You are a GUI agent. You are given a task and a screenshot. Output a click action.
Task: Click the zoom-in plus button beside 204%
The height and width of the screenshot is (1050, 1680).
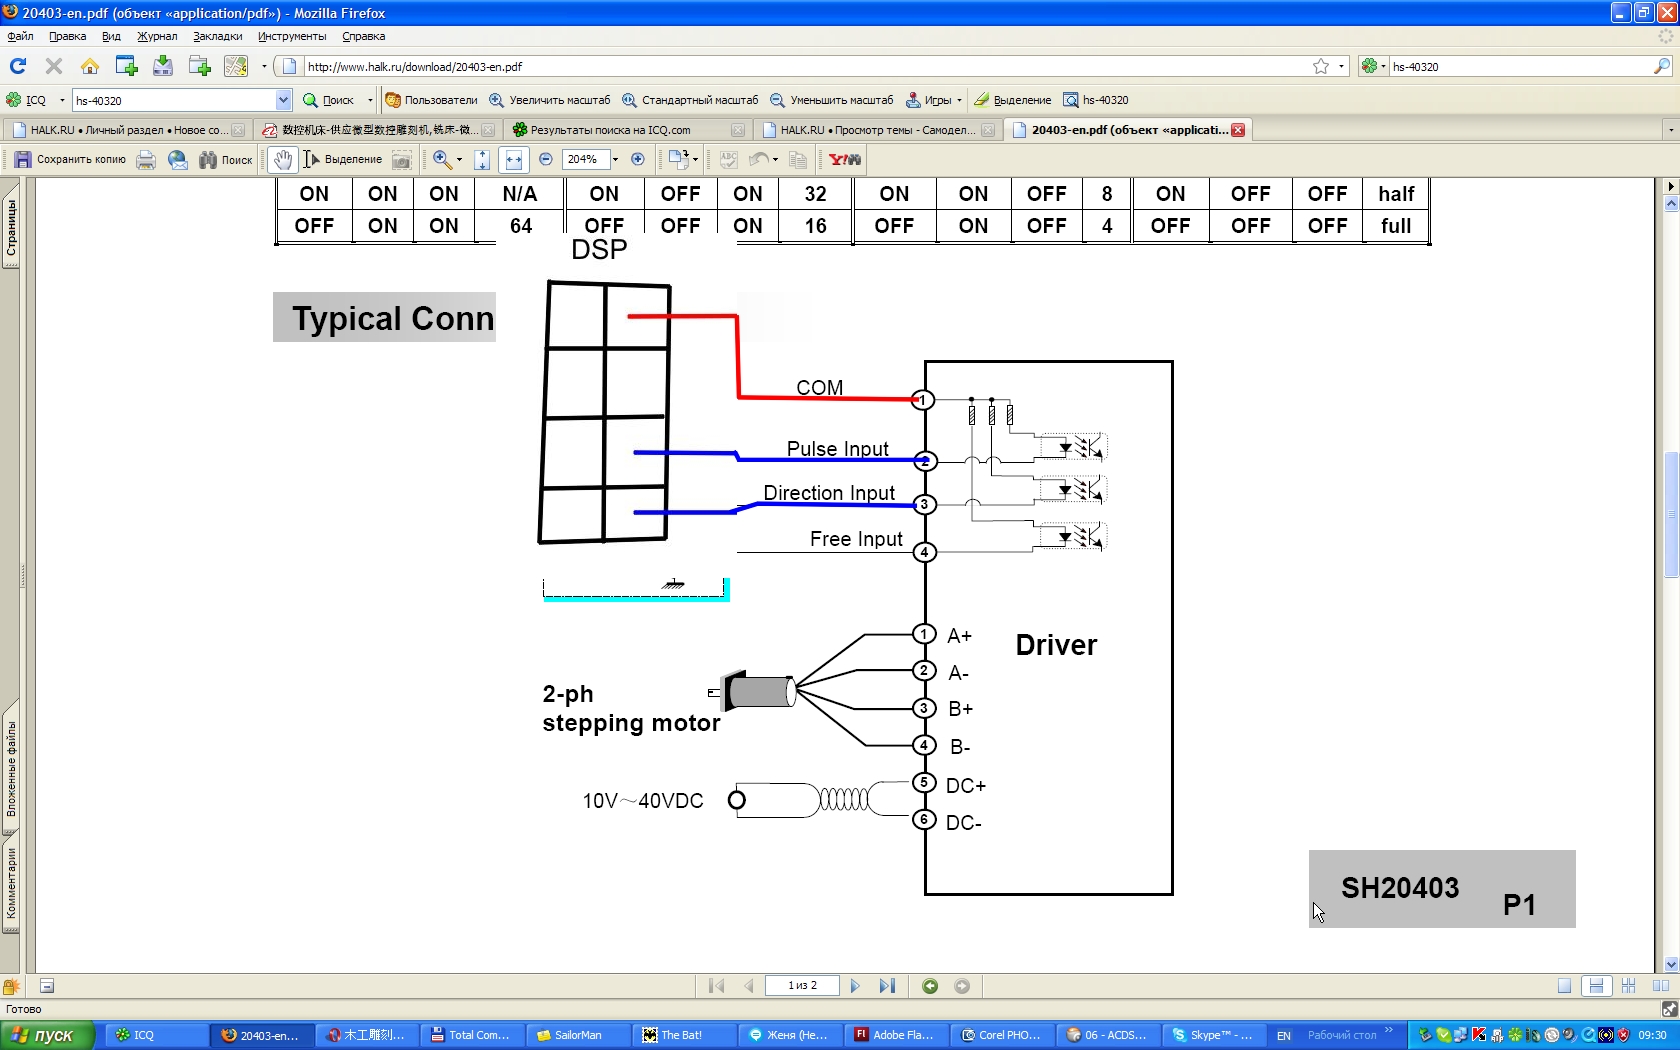[x=638, y=159]
